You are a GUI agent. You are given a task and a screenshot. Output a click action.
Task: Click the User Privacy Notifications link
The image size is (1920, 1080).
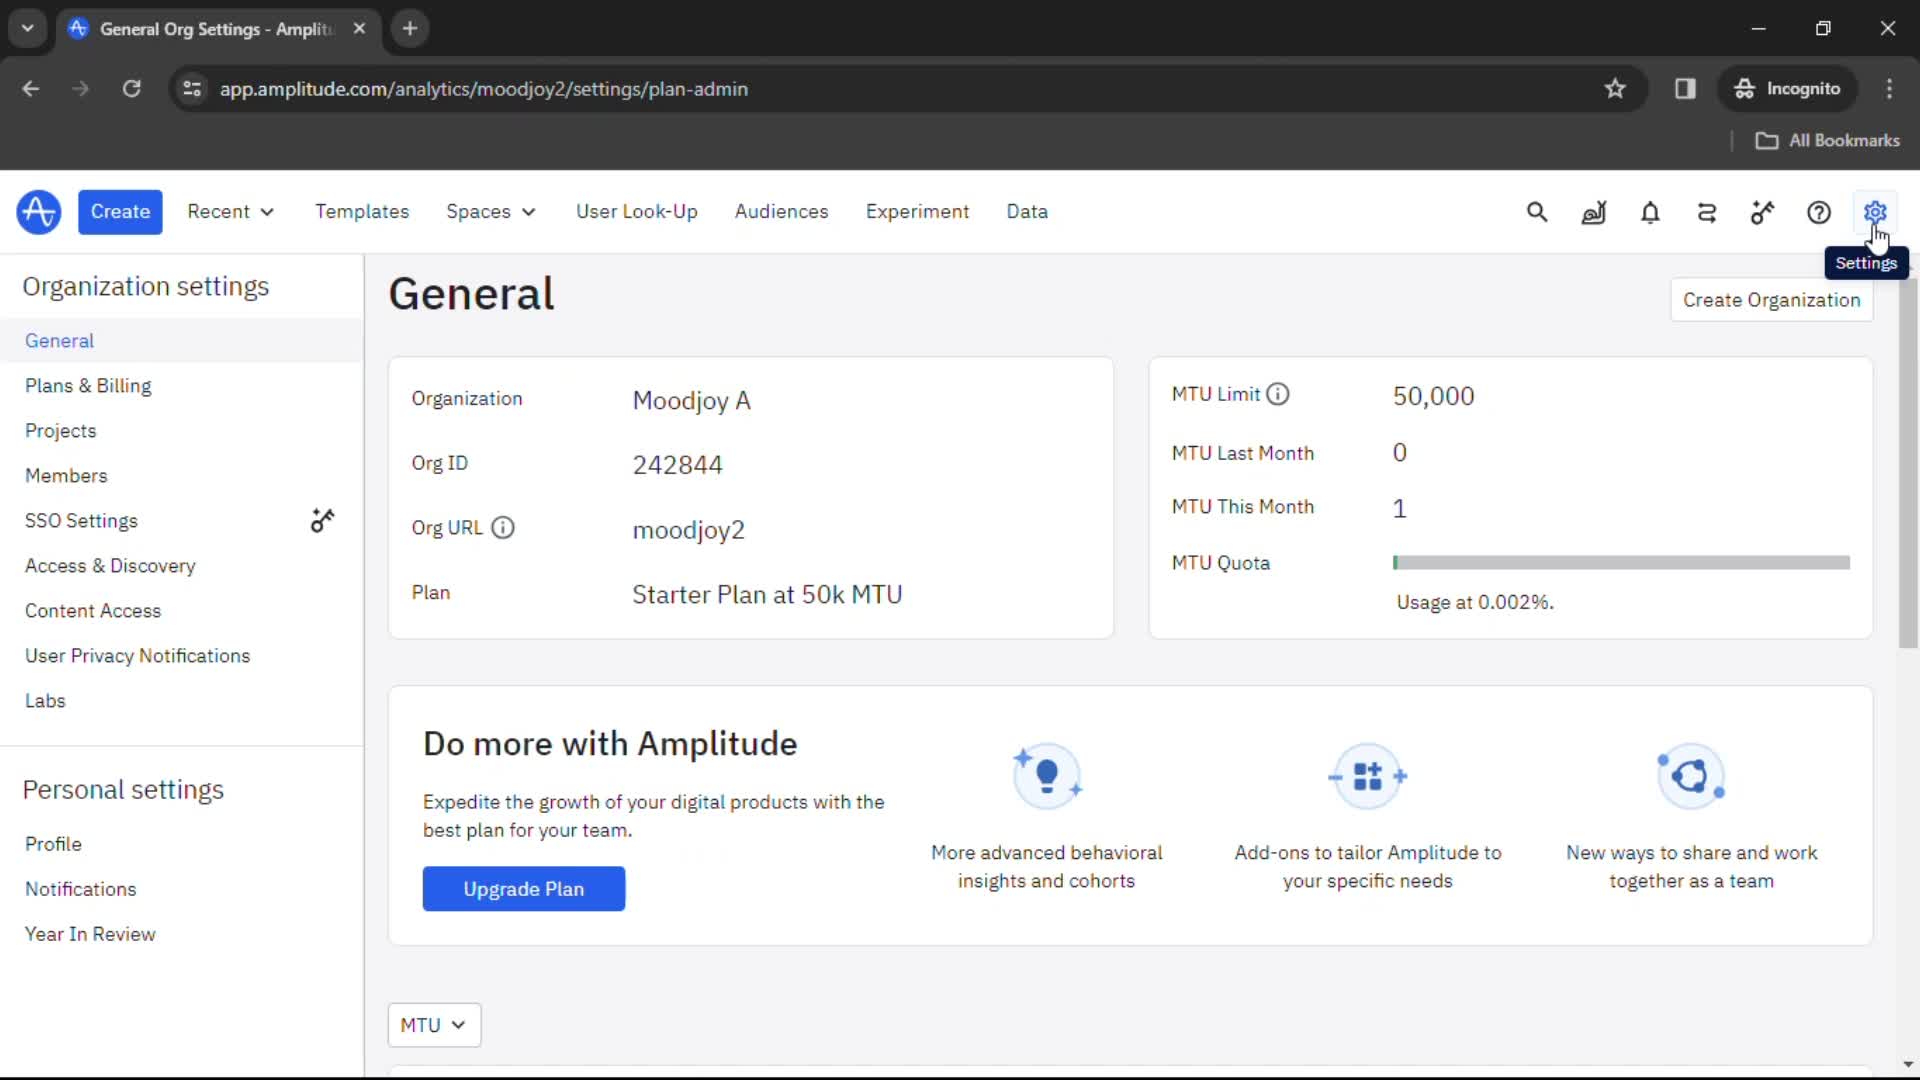click(x=137, y=655)
